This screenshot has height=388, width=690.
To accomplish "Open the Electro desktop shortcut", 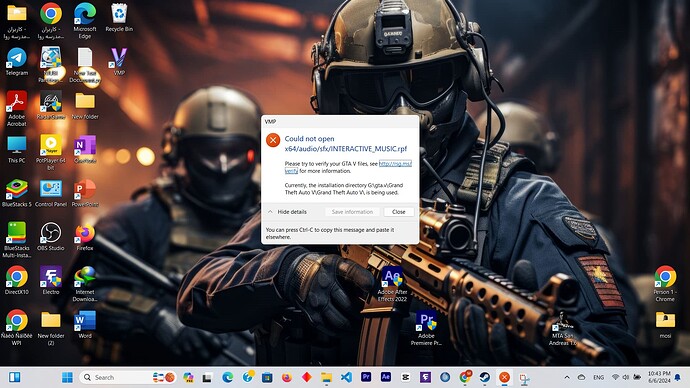I will click(x=51, y=280).
